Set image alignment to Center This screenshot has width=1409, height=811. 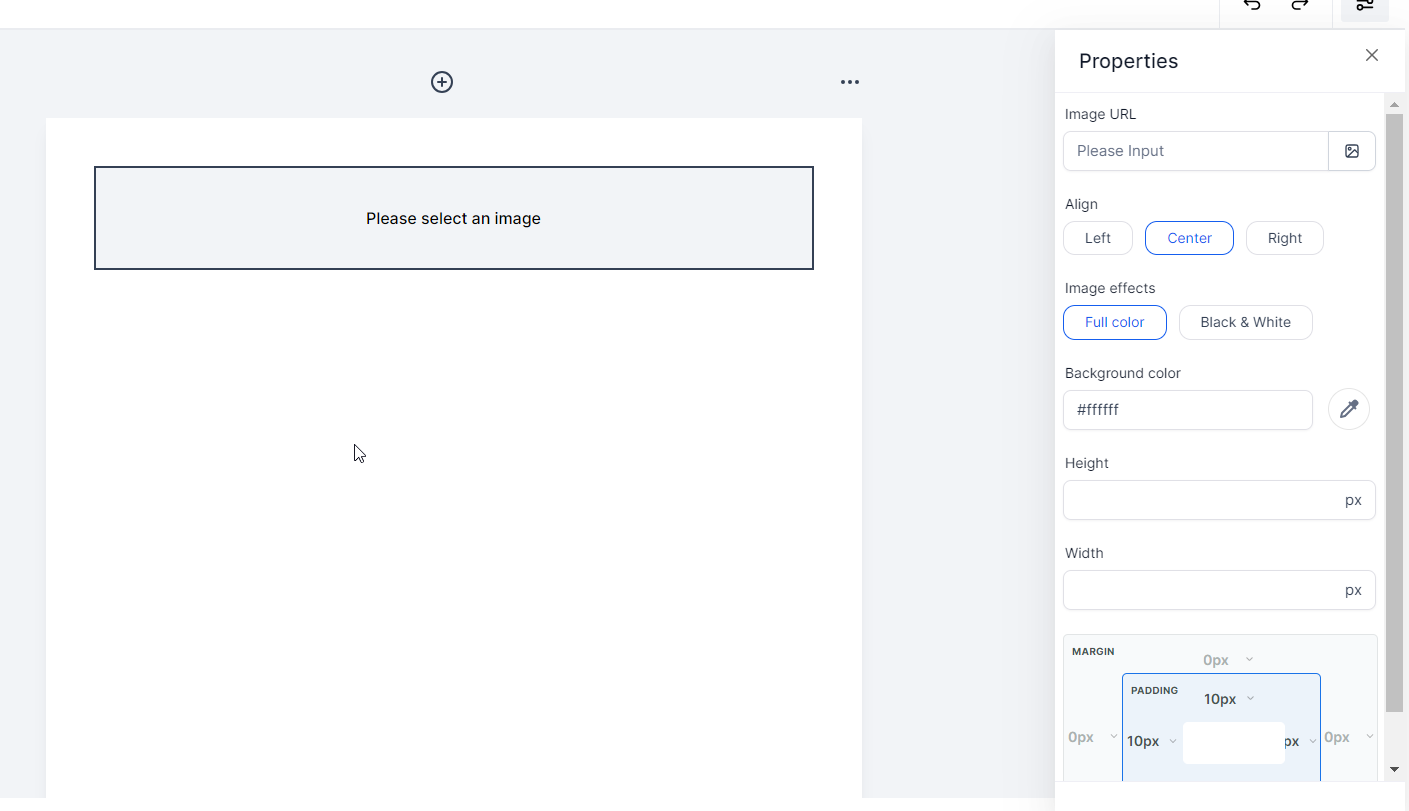pyautogui.click(x=1189, y=238)
